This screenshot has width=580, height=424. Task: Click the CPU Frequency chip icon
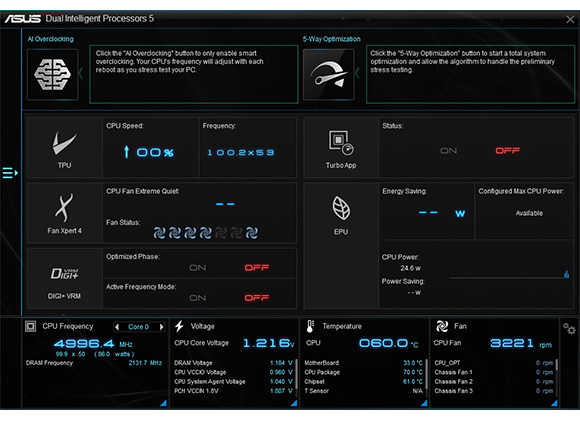coord(30,326)
